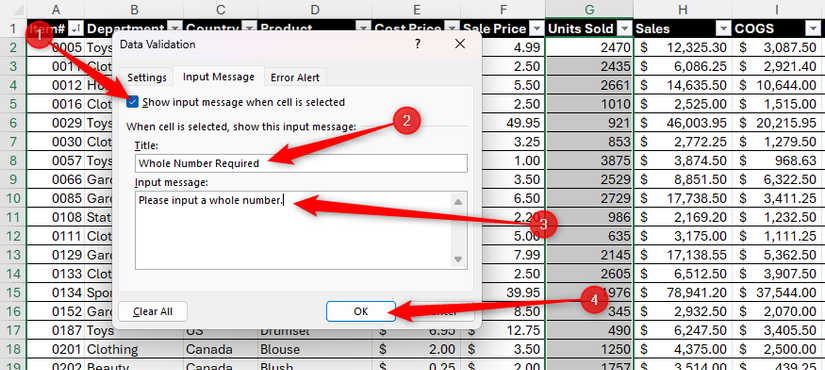Select column H header

coord(682,9)
